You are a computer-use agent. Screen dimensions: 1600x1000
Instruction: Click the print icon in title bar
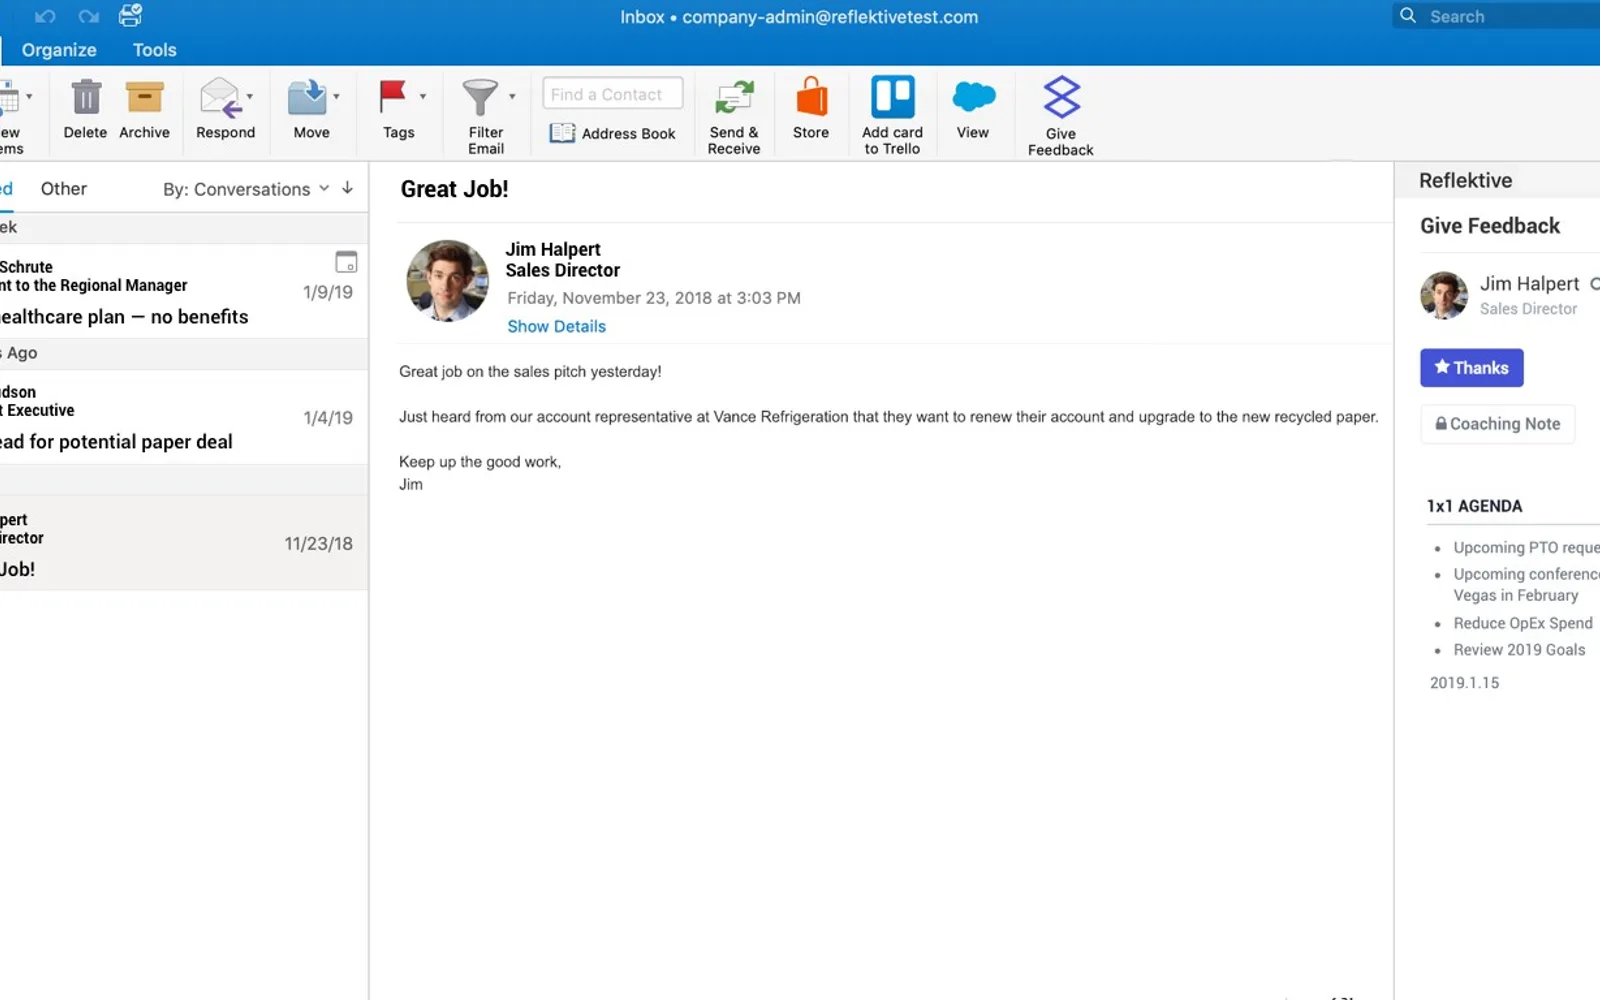[130, 15]
